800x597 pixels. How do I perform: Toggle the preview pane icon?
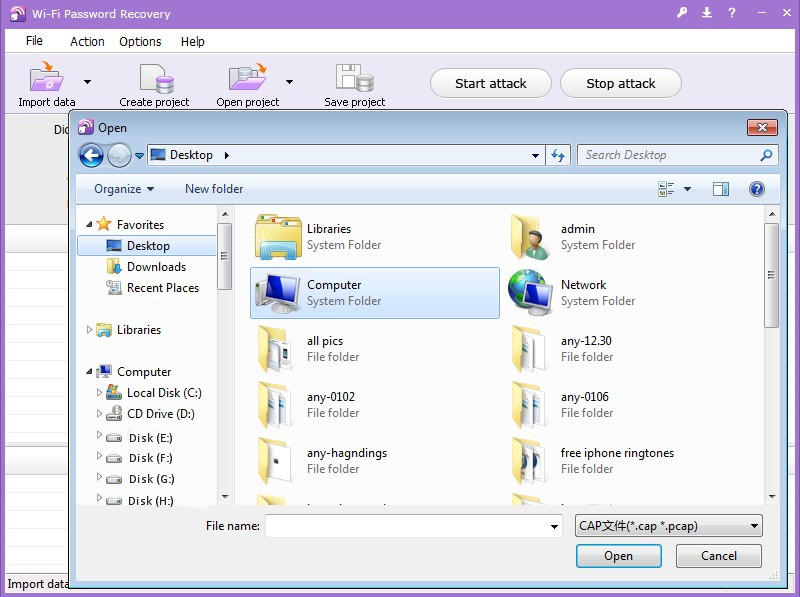pos(720,189)
